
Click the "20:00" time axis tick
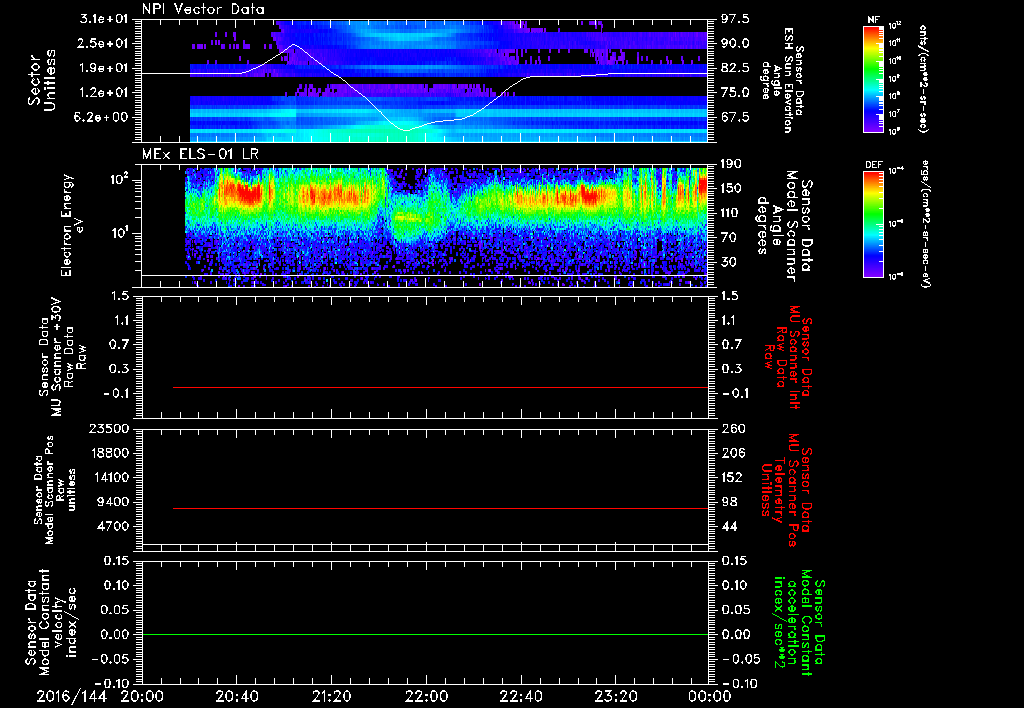point(142,696)
